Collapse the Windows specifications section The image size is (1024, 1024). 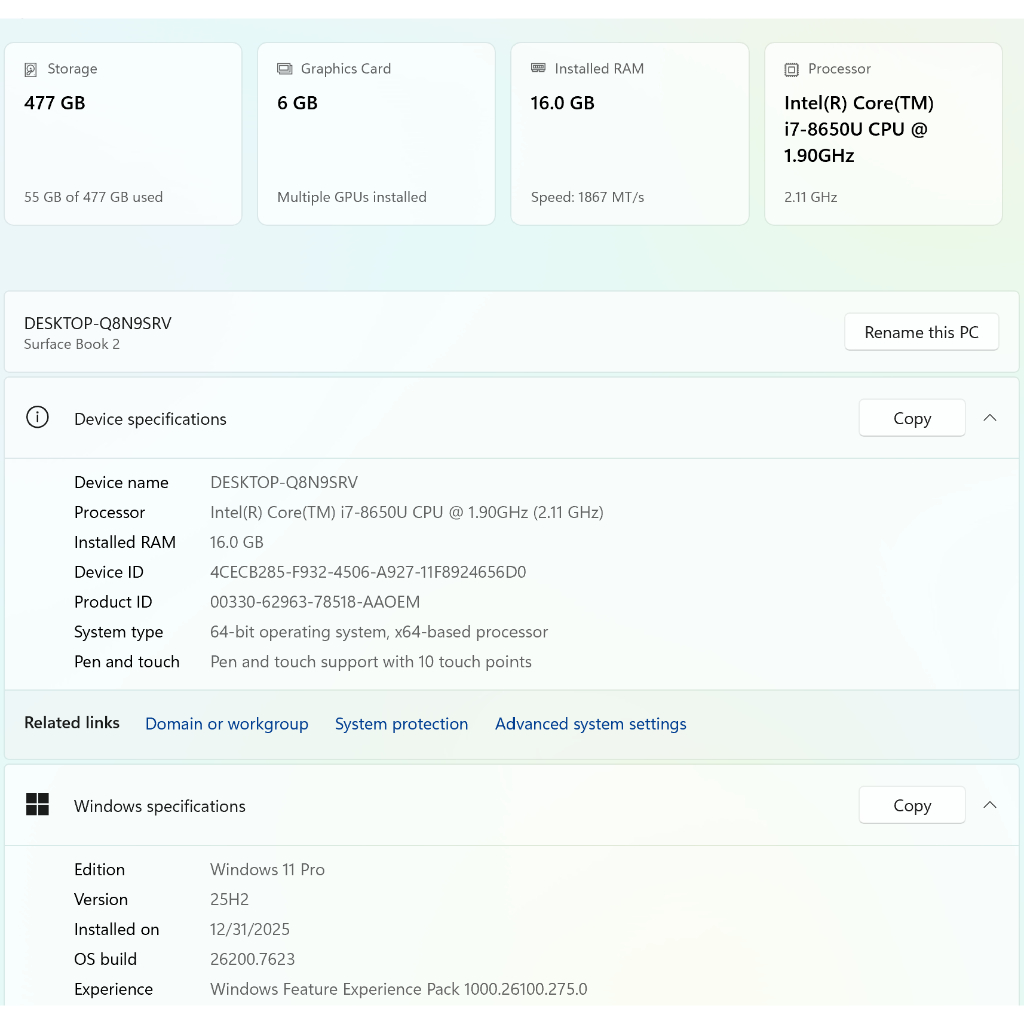(x=989, y=805)
